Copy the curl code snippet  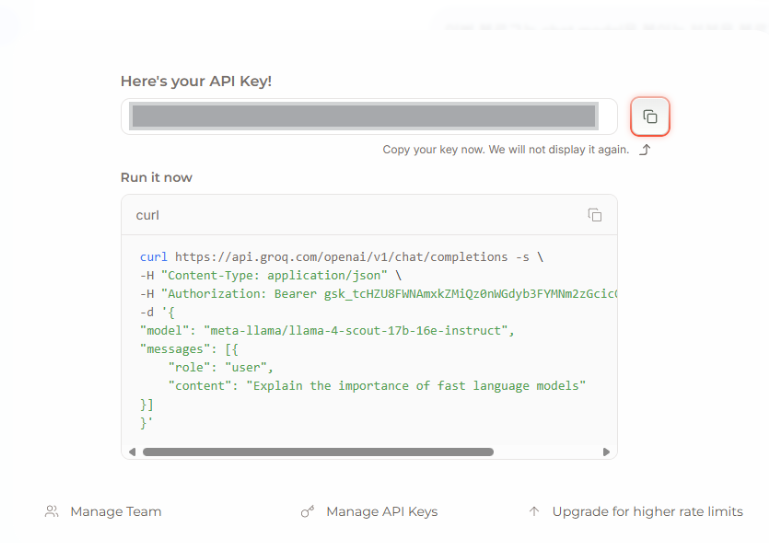(x=594, y=215)
